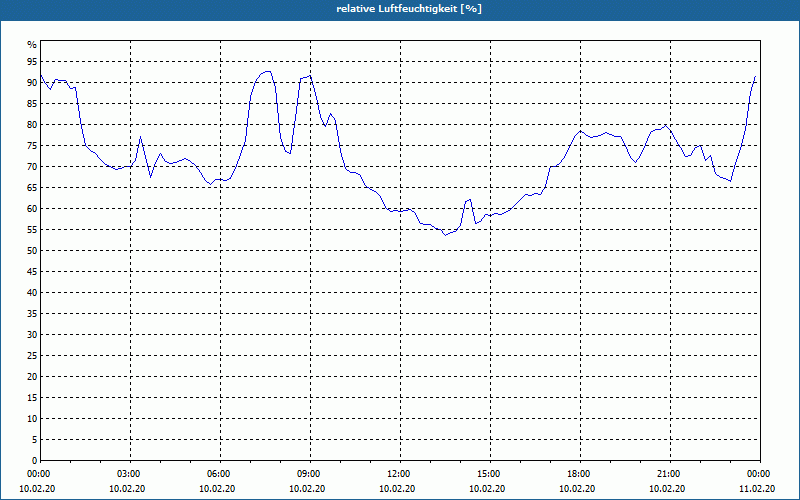Select the y-axis value '45'
This screenshot has height=500, width=800.
tap(32, 271)
